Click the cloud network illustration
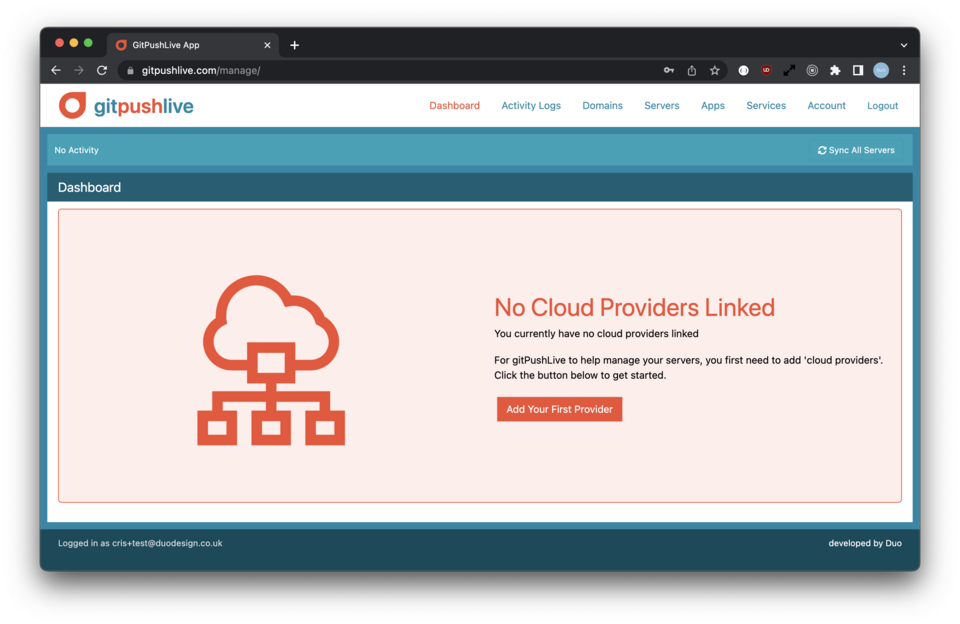Image resolution: width=960 pixels, height=624 pixels. pos(271,360)
